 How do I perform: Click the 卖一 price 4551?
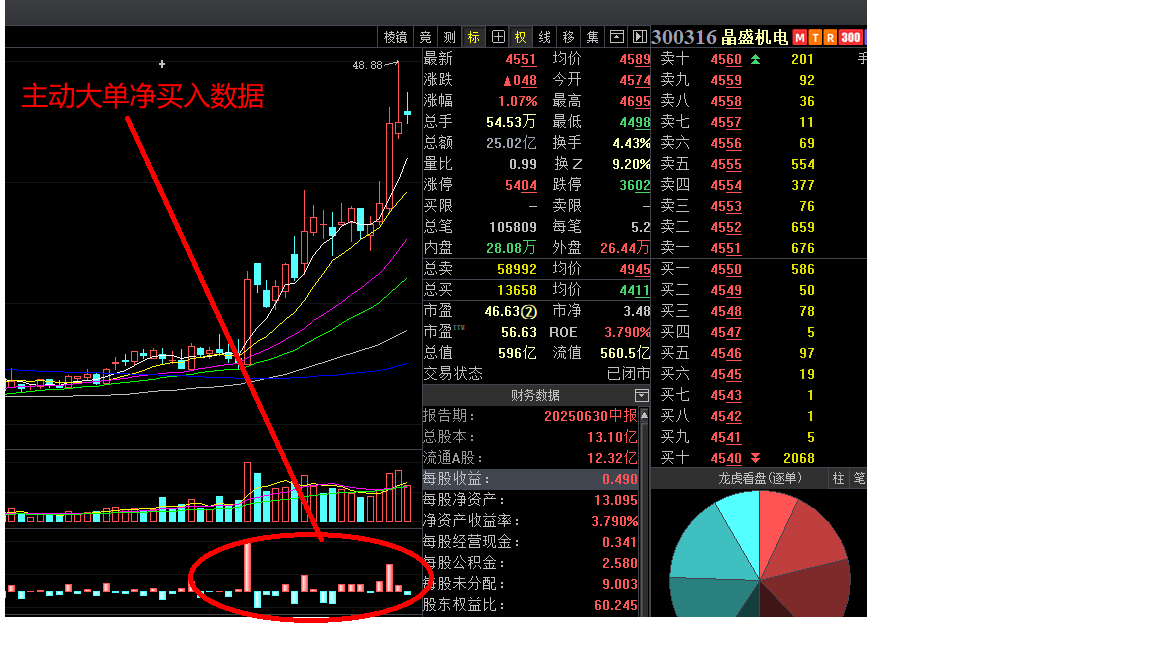(726, 248)
